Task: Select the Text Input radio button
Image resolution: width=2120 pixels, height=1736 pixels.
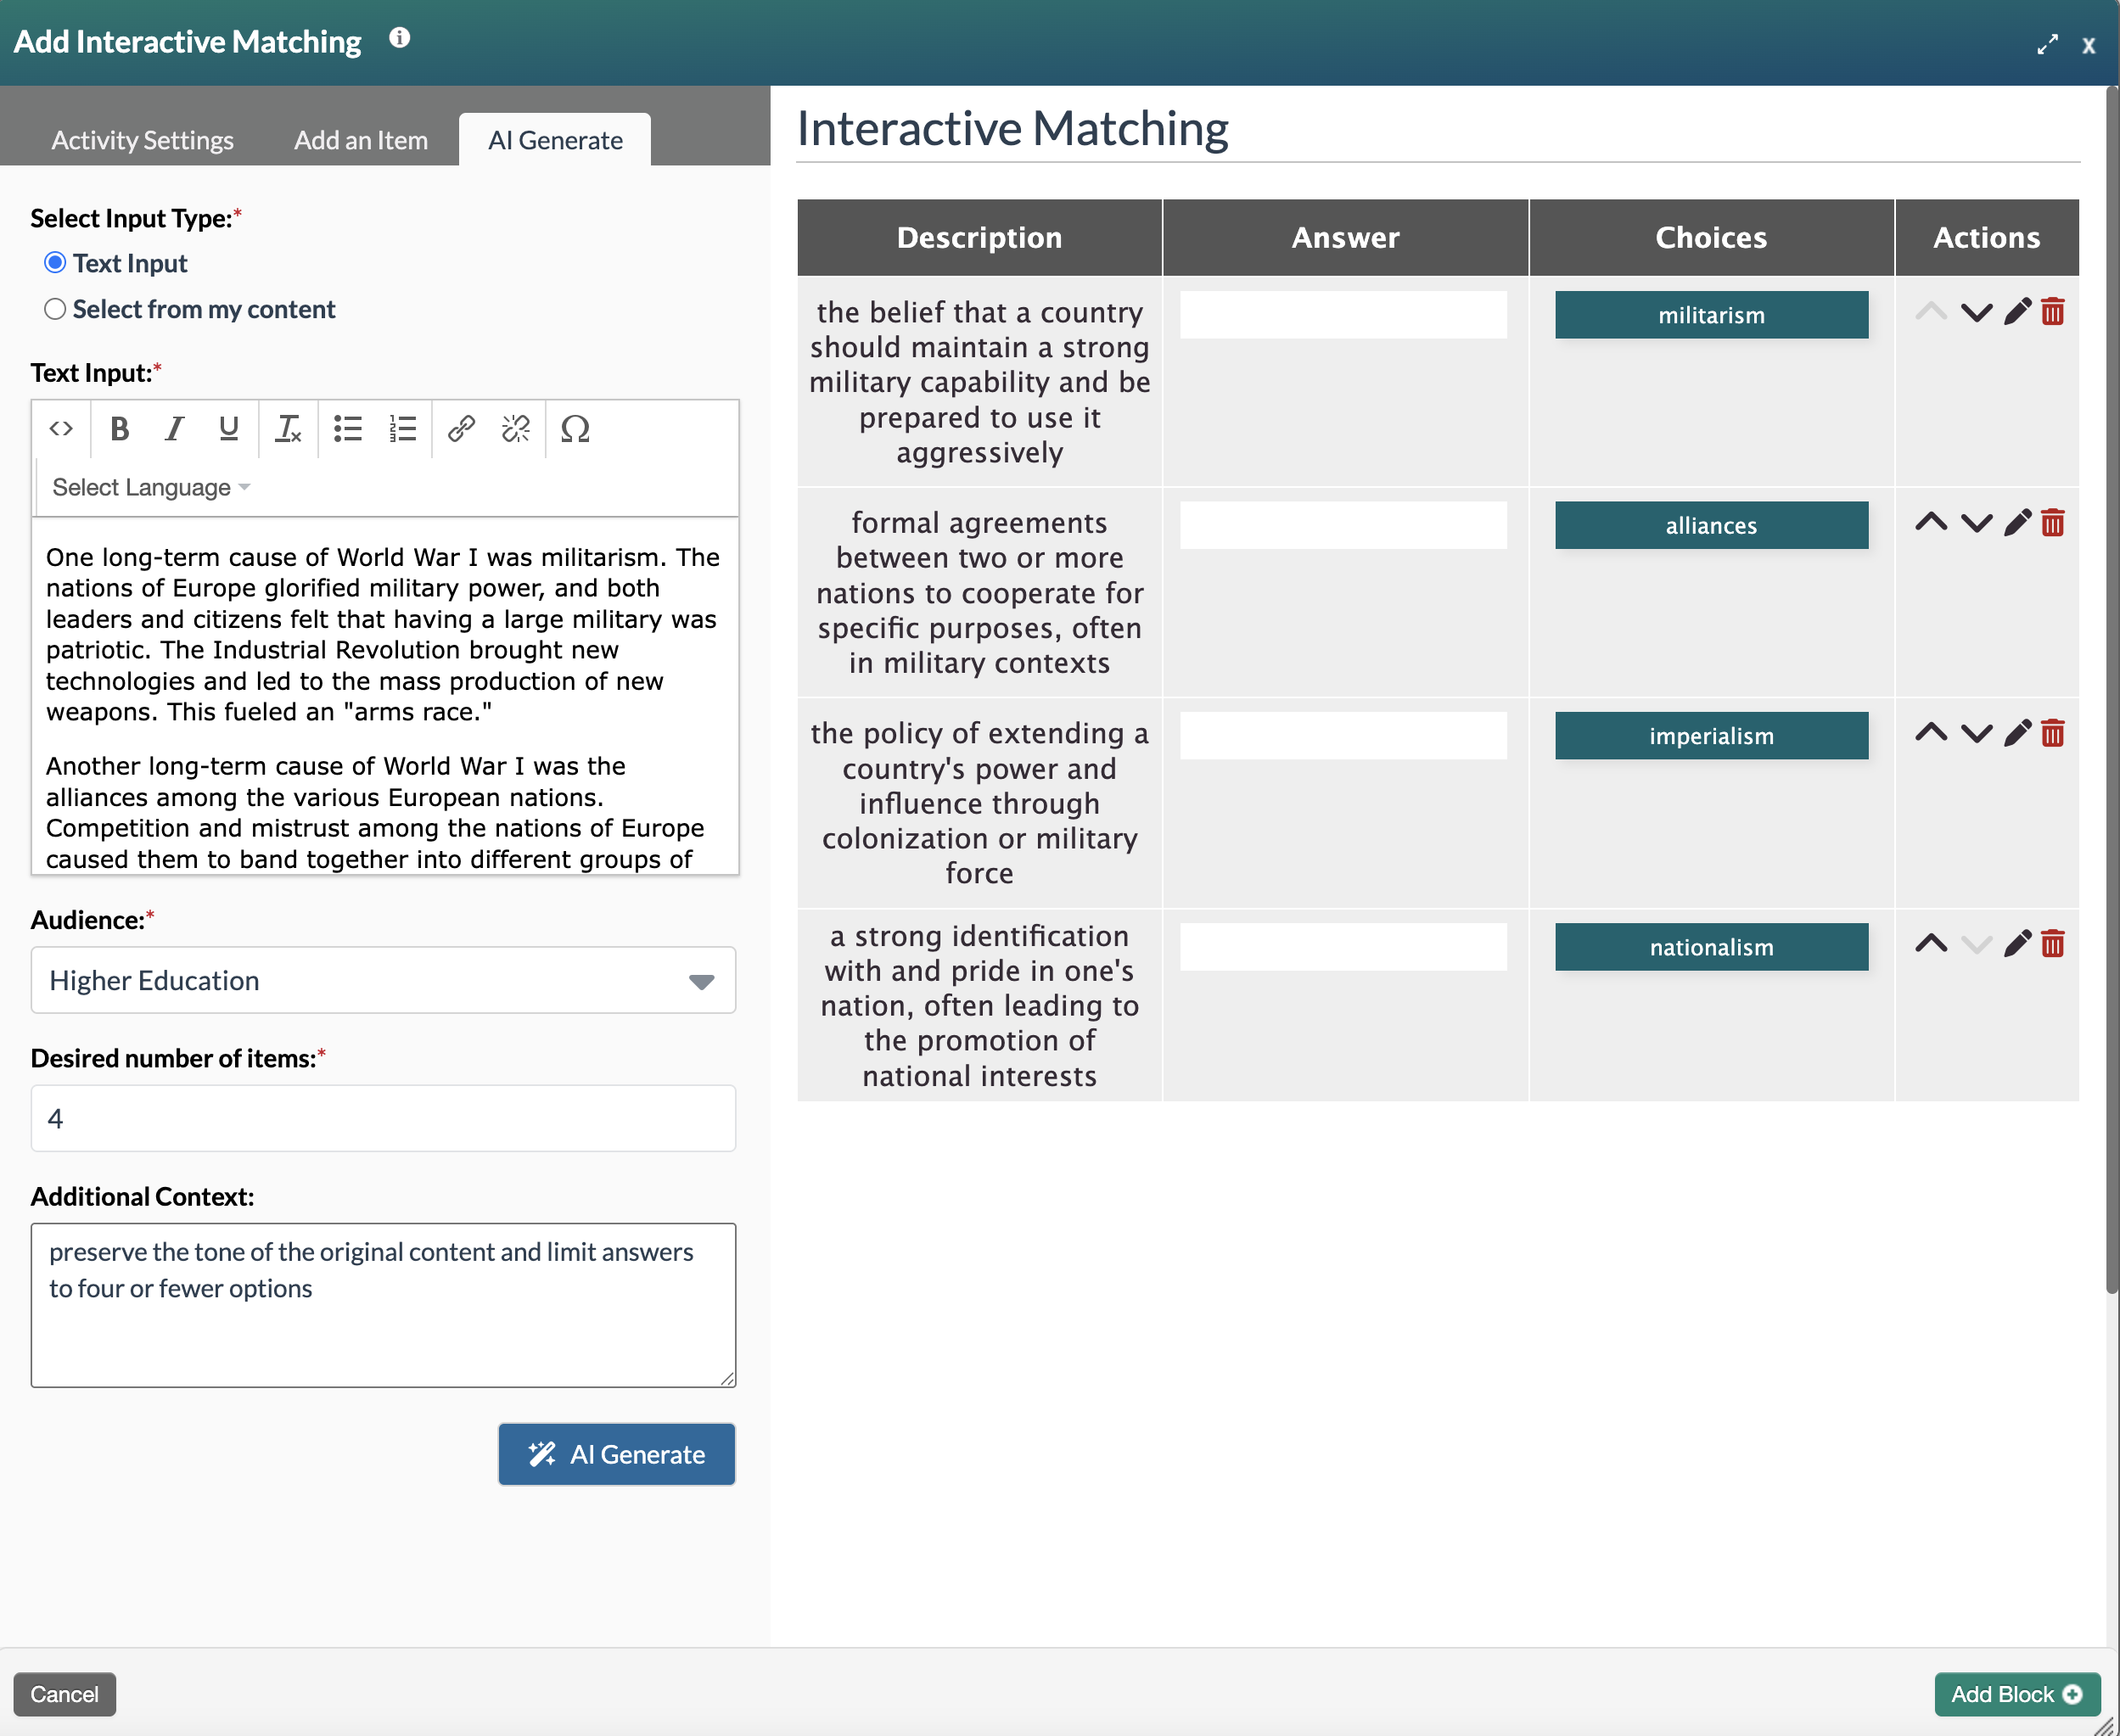Action: 55,262
